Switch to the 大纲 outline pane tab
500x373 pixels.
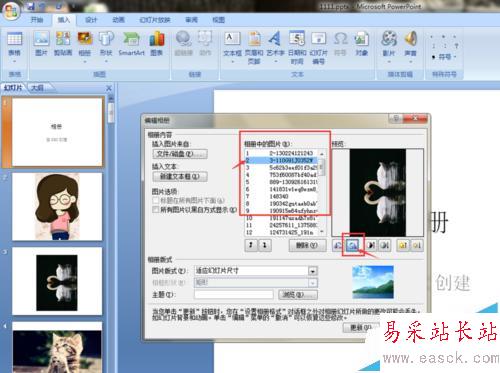[37, 88]
